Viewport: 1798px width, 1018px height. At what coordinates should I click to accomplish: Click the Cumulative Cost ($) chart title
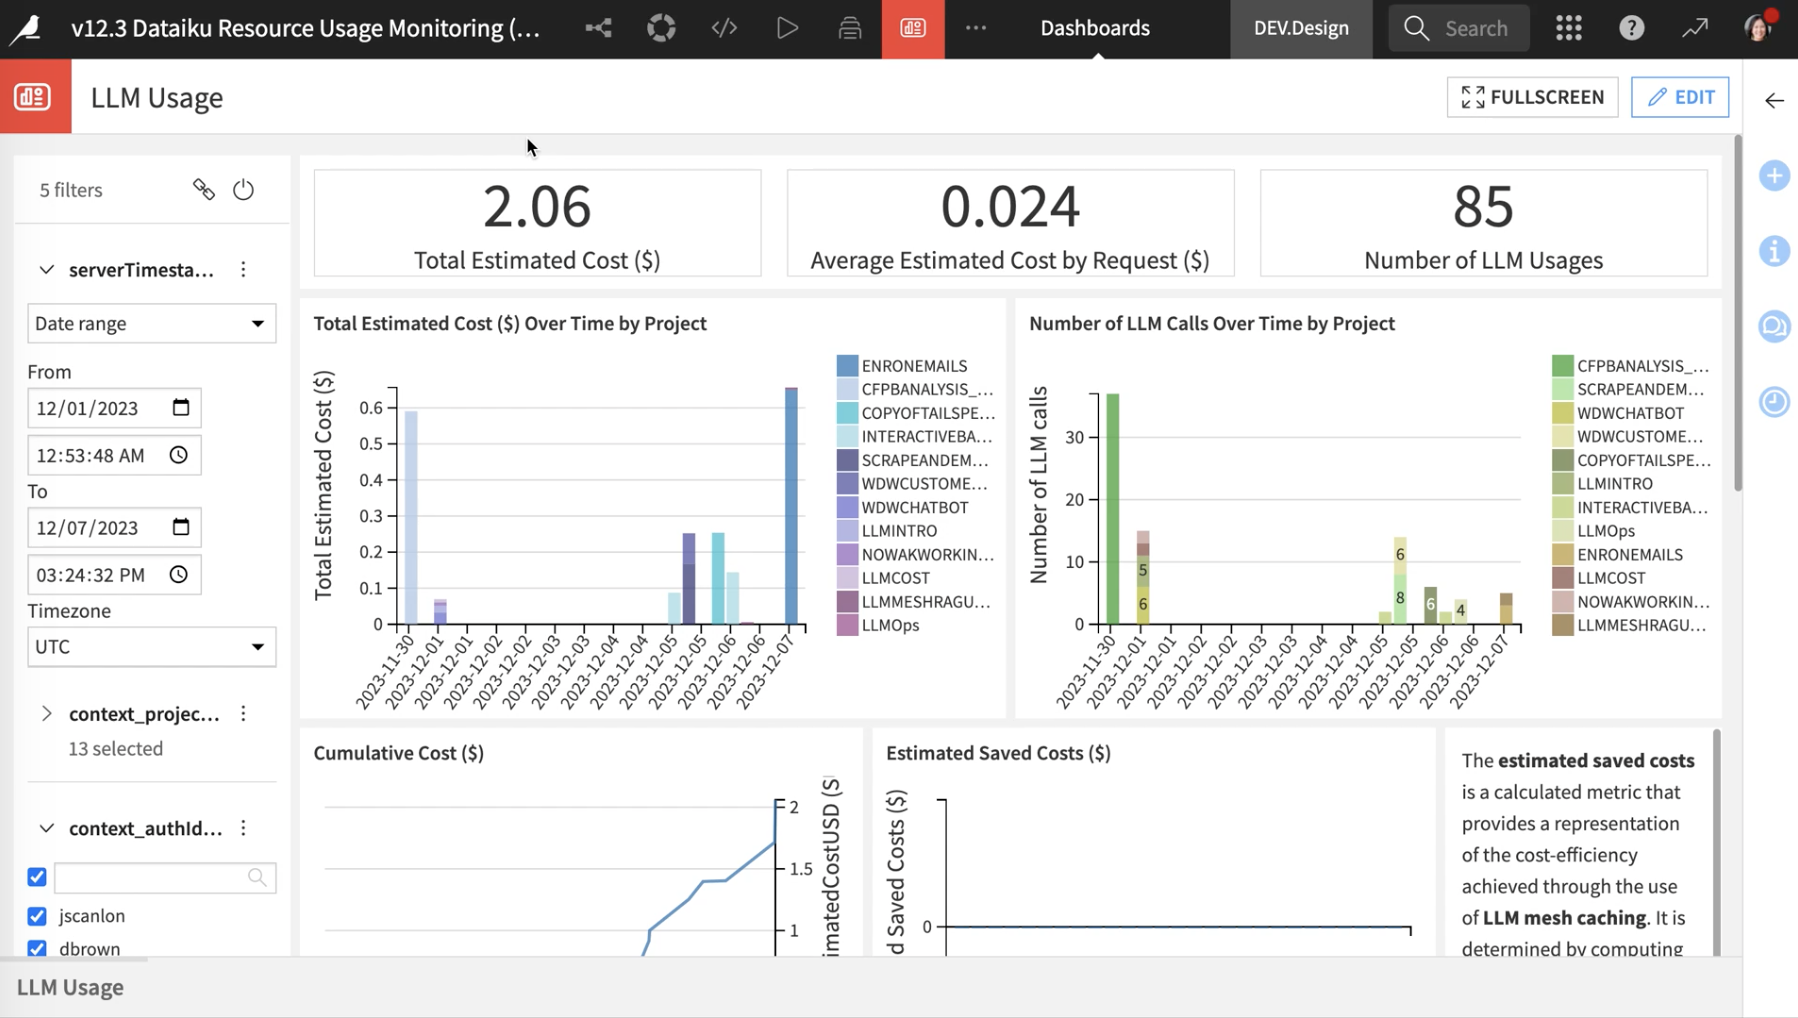pos(398,753)
